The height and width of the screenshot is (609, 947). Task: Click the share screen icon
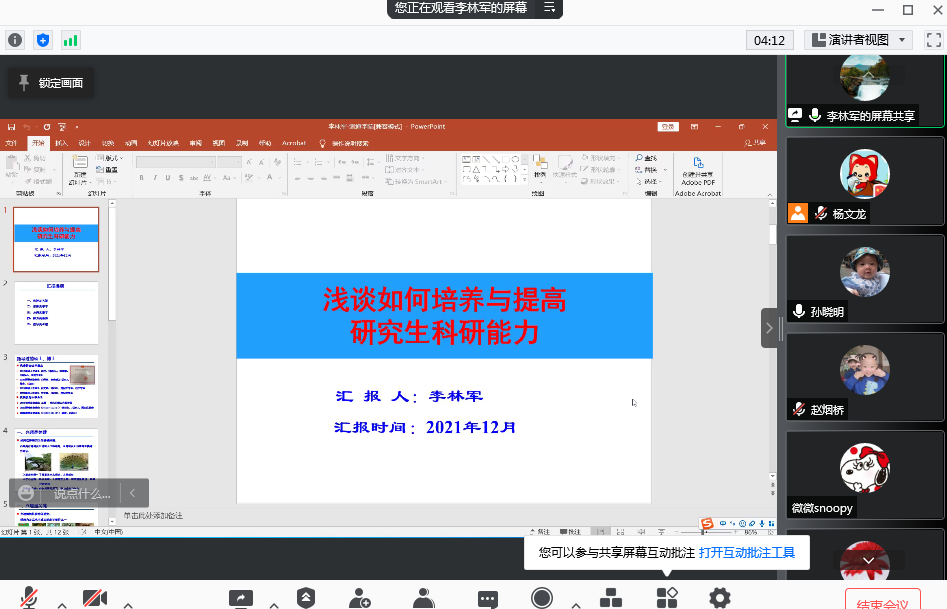pyautogui.click(x=241, y=598)
